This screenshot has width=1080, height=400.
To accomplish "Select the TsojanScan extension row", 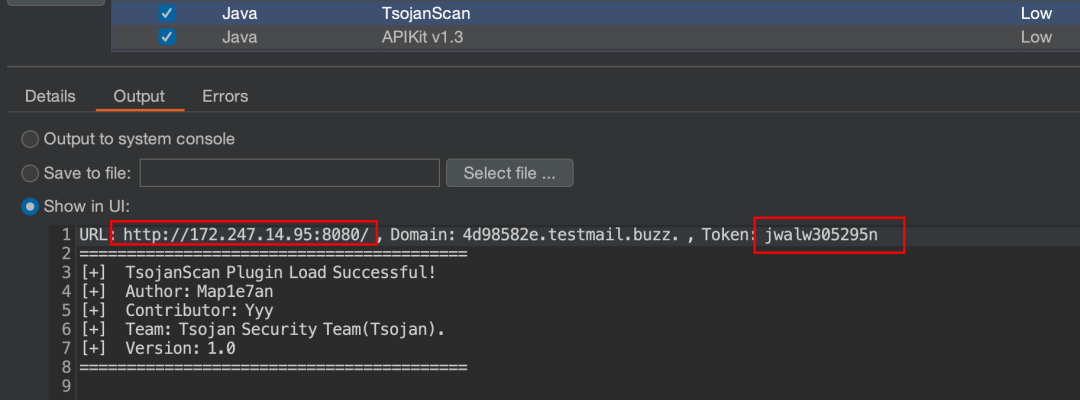I will [596, 13].
